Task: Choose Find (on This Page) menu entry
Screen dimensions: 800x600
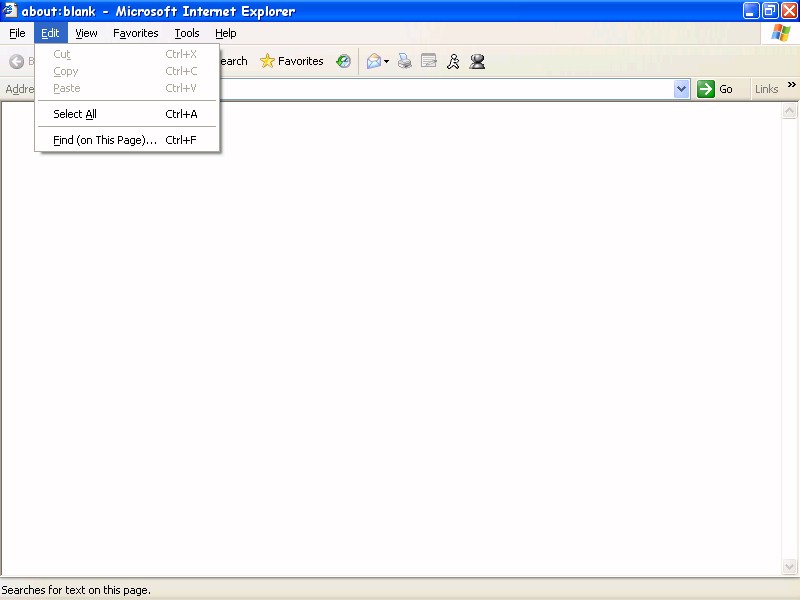Action: tap(128, 140)
